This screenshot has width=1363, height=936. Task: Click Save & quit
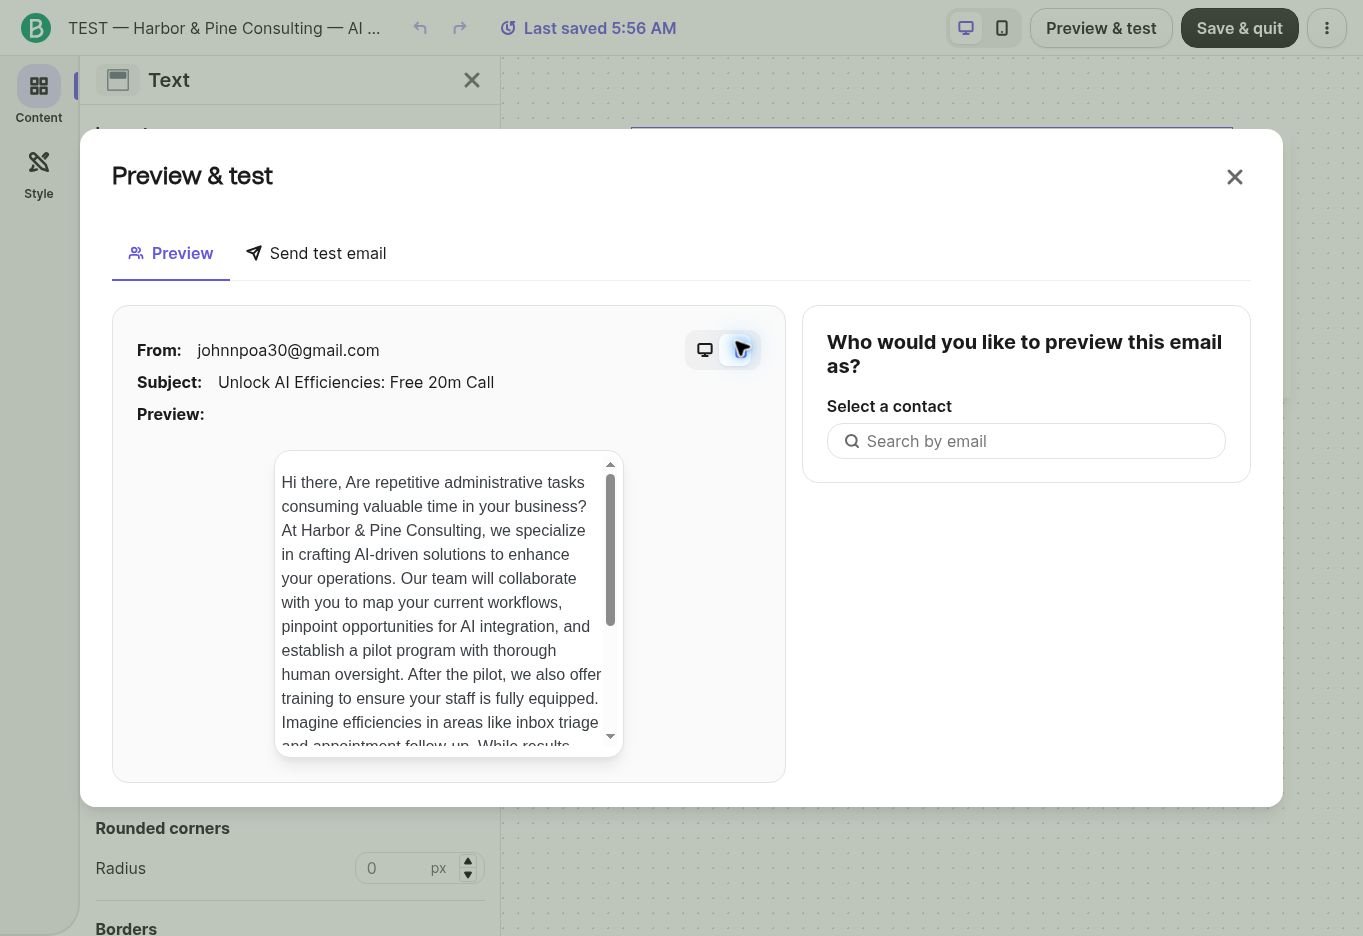(x=1239, y=28)
